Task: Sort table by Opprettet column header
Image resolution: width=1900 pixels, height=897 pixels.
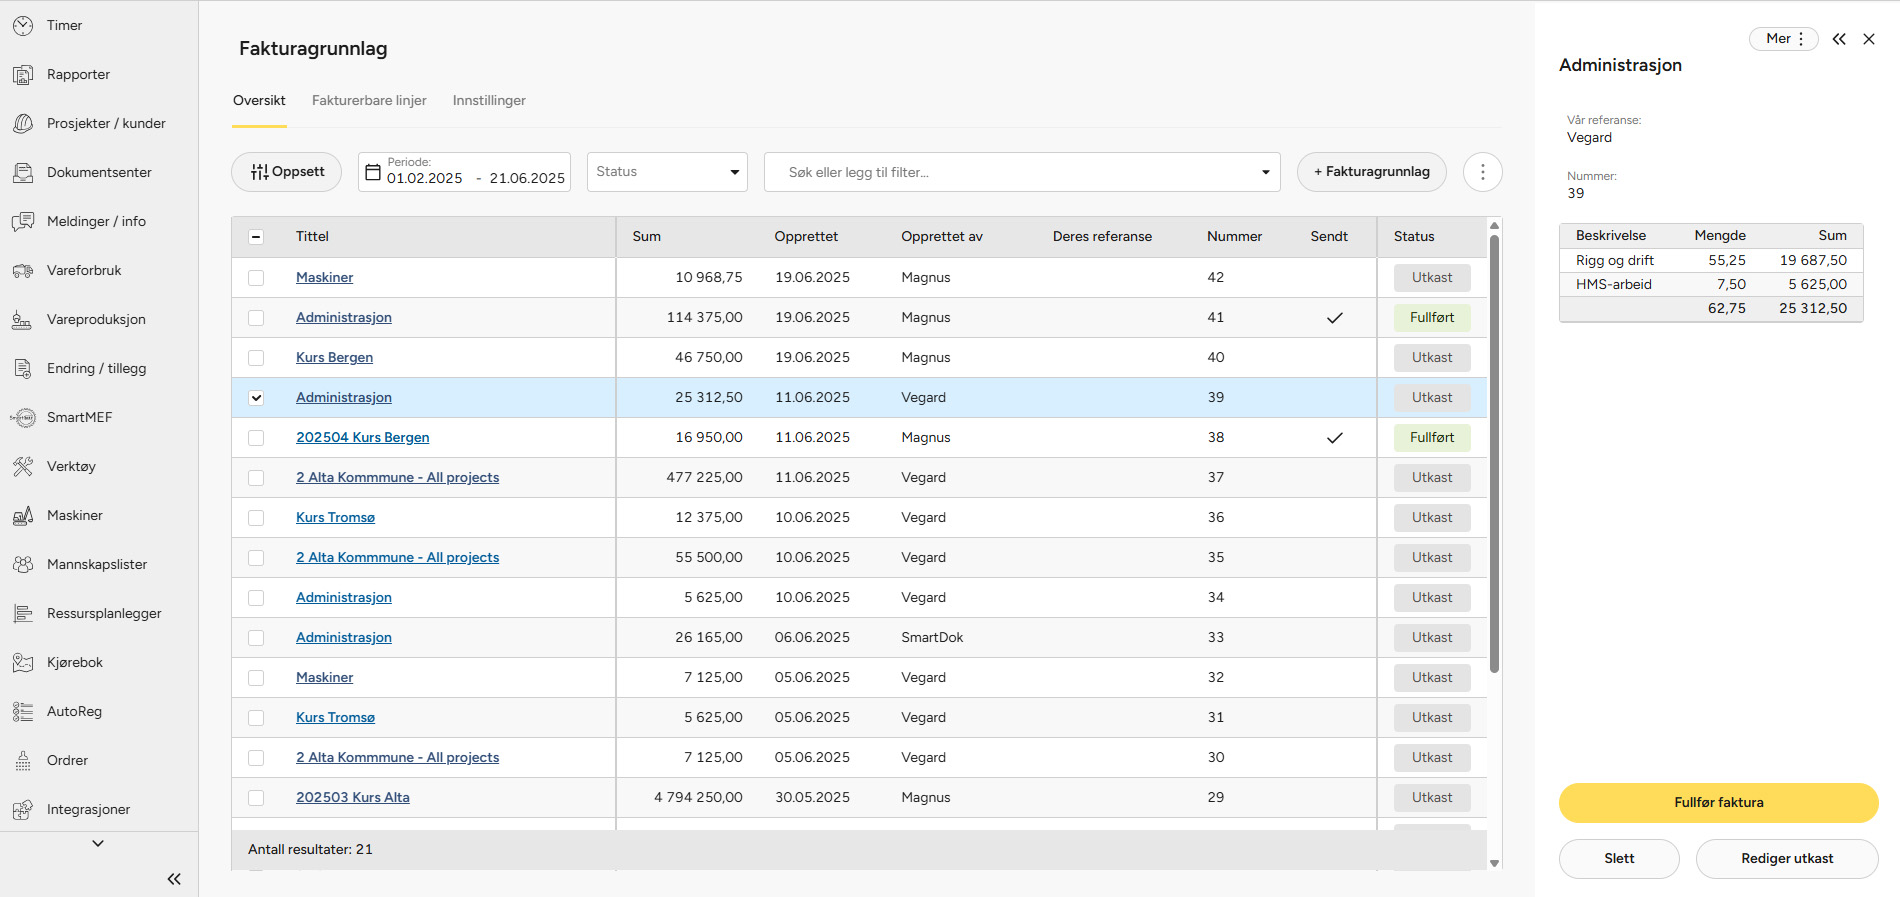Action: [806, 236]
